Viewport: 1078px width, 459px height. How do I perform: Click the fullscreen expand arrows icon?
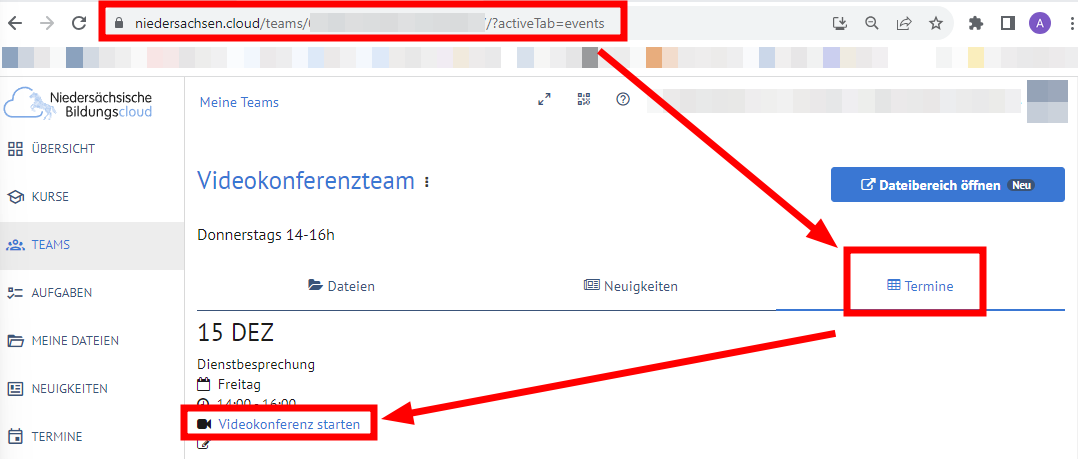coord(544,100)
